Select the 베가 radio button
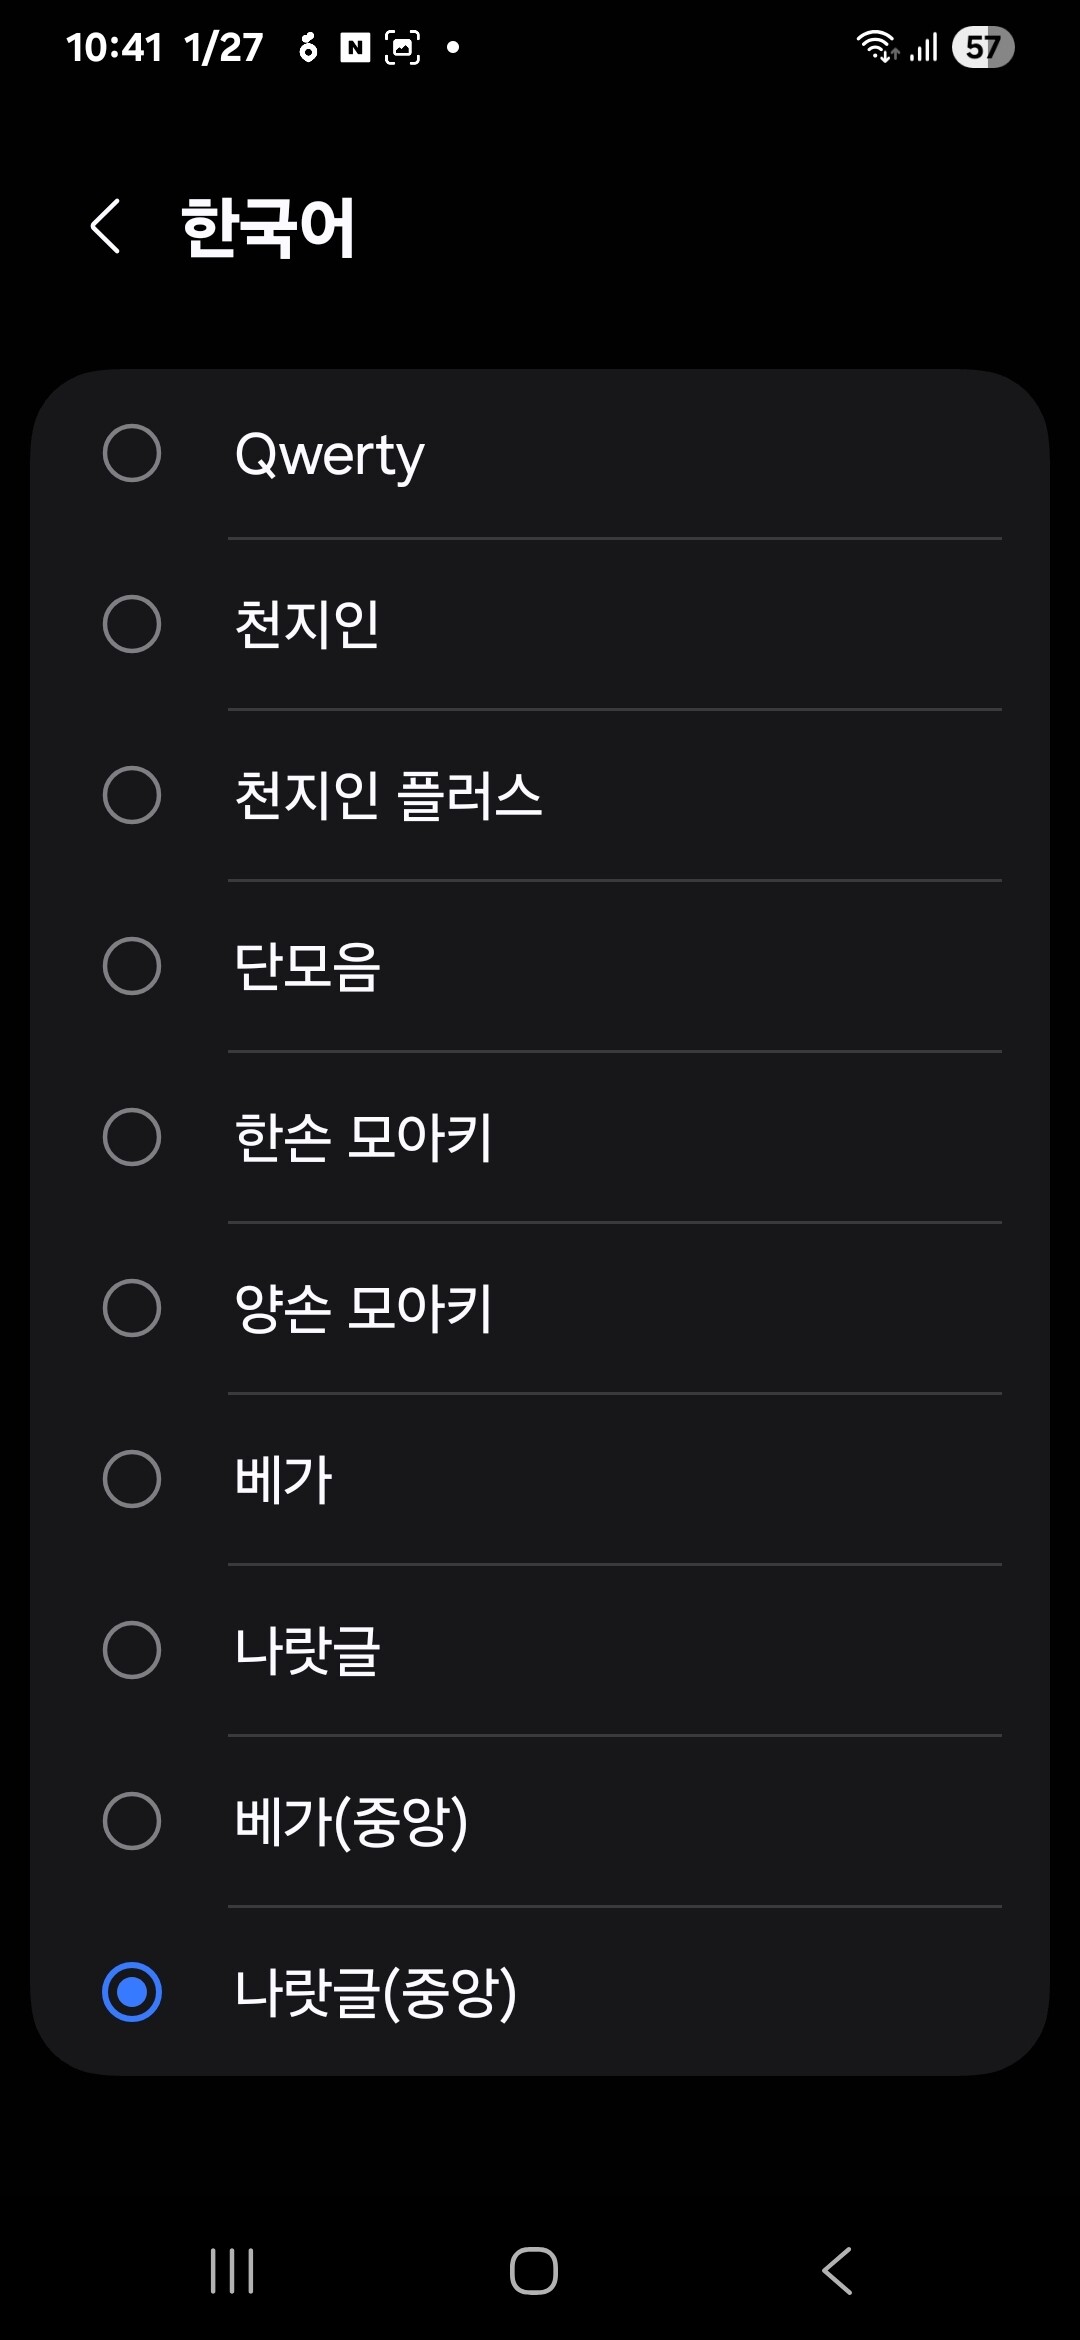Screen dimensions: 1080x2340 (x=132, y=1479)
